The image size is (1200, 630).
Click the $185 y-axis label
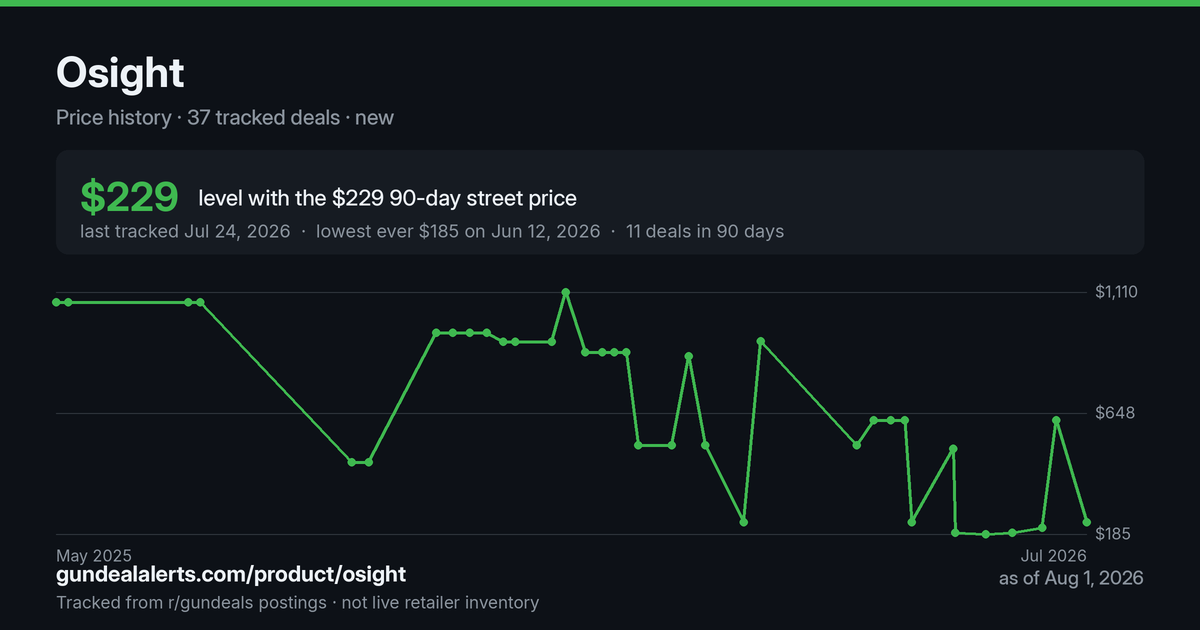[1115, 534]
